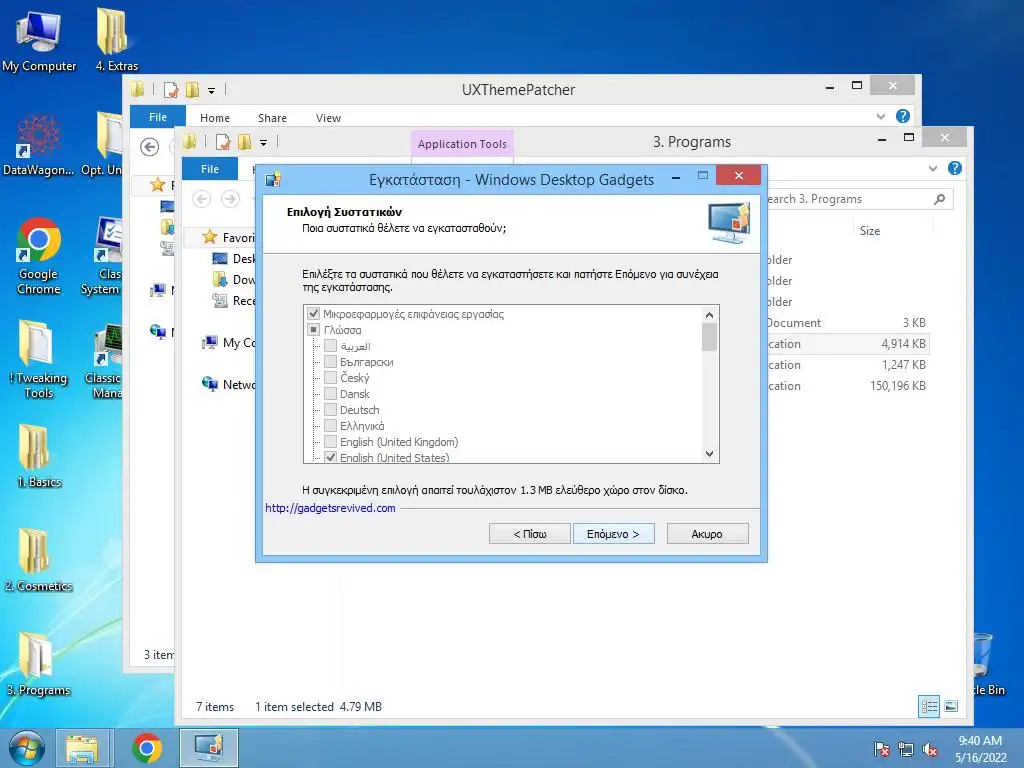Viewport: 1024px width, 768px height.
Task: Check the Deutsch language checkbox
Action: click(330, 409)
